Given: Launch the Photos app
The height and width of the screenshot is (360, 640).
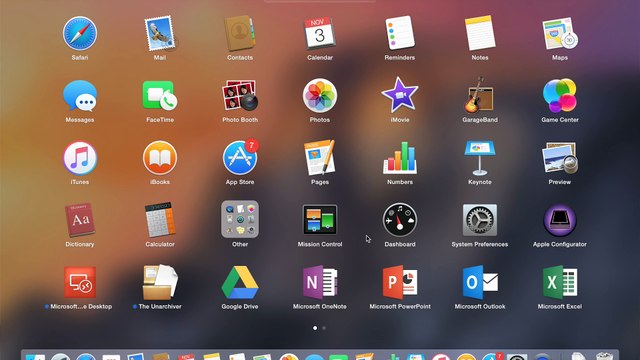Looking at the screenshot, I should click(320, 96).
